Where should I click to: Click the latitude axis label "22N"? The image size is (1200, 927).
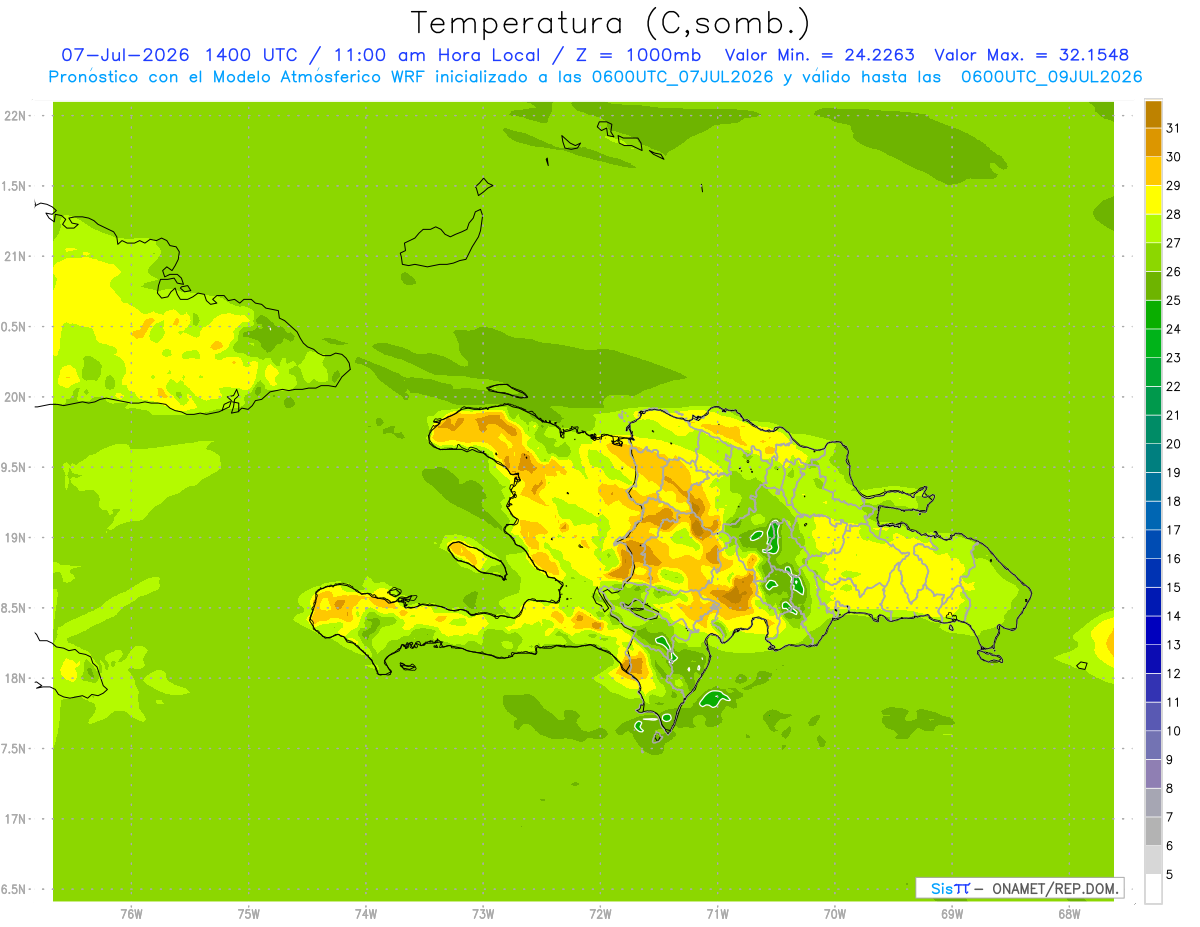coord(15,116)
